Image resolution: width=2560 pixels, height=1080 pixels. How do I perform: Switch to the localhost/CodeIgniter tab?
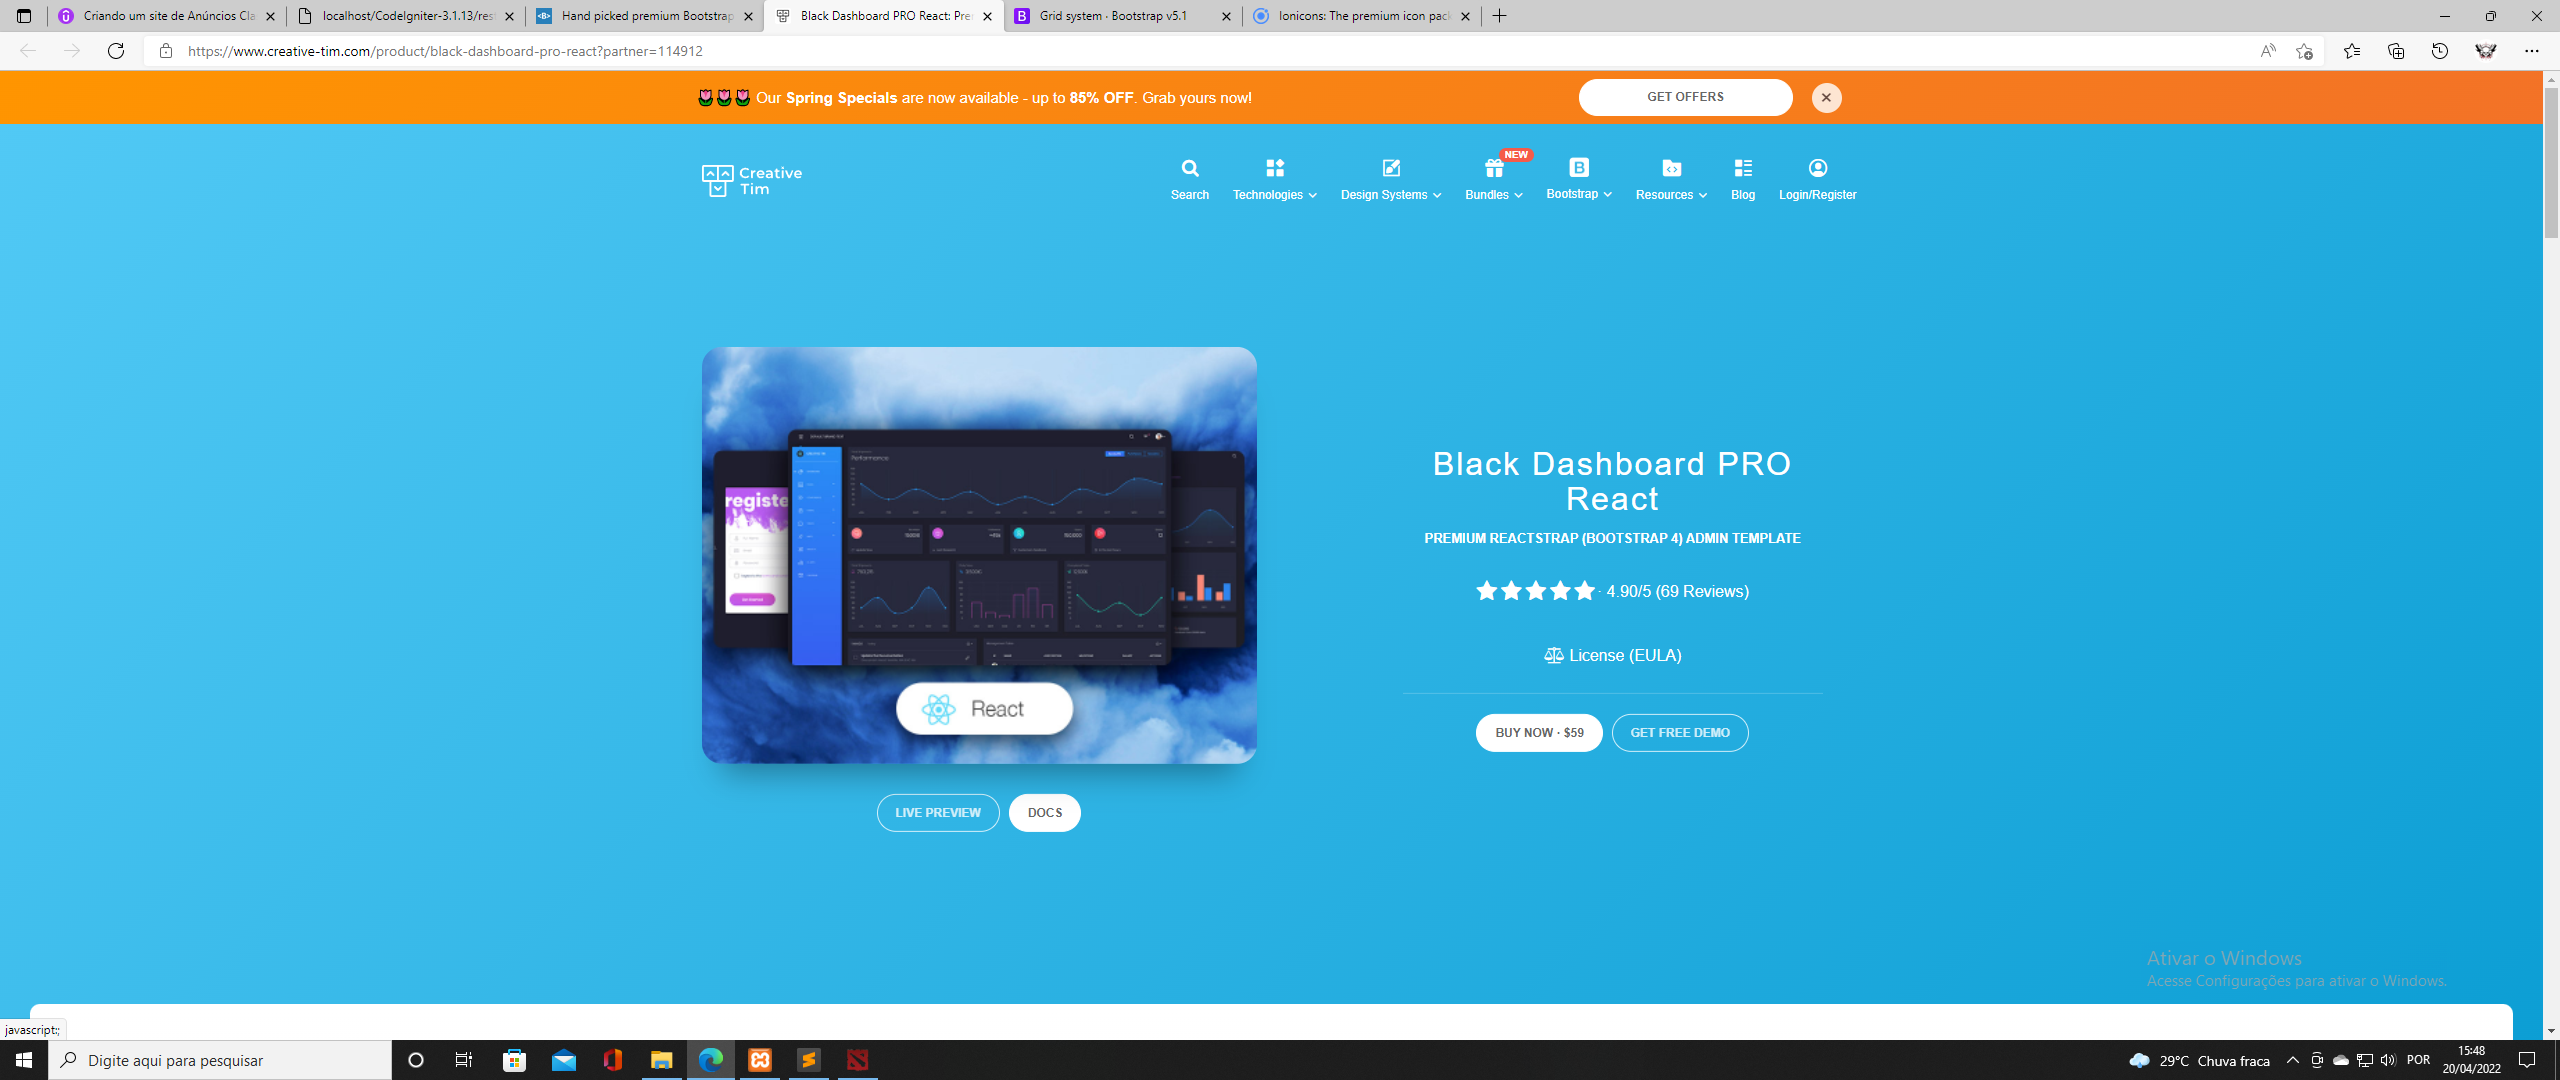coord(406,16)
